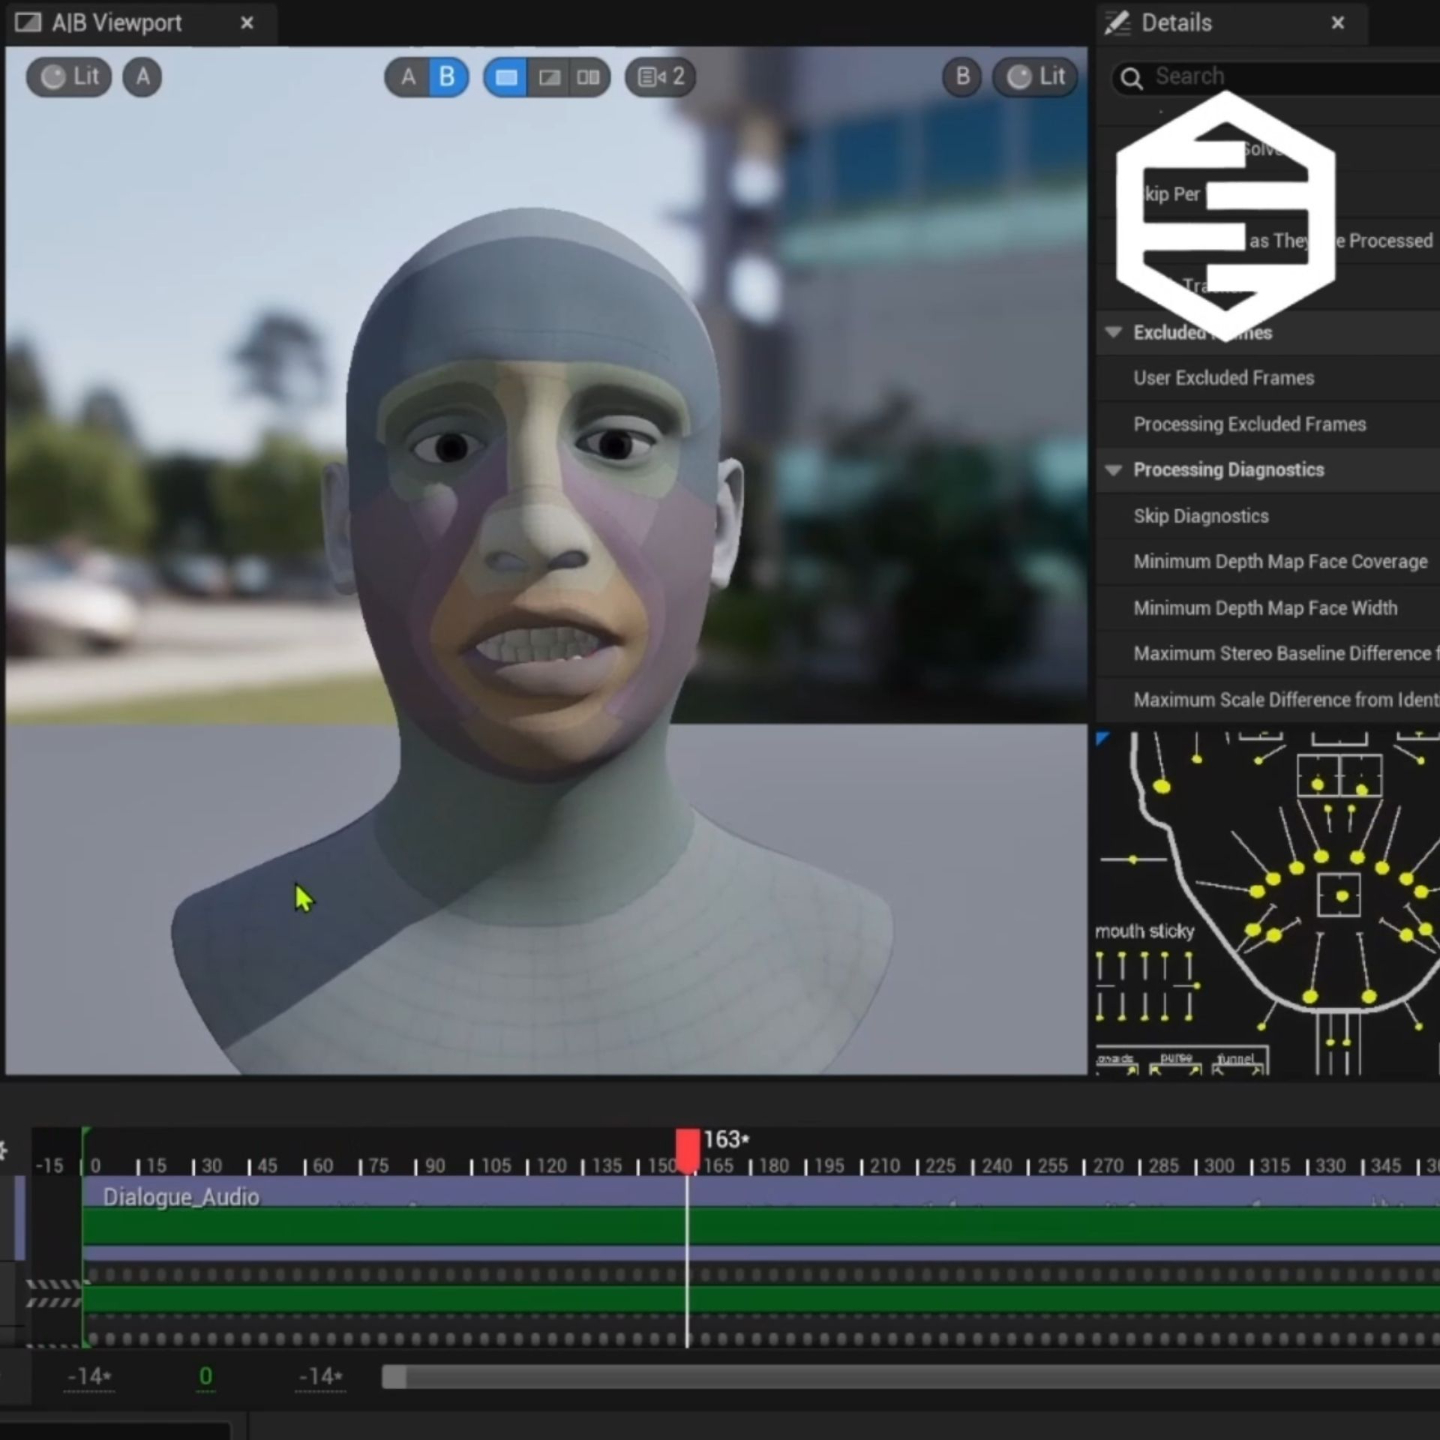Viewport: 1440px width, 1440px height.
Task: Select single view layout icon
Action: click(507, 77)
